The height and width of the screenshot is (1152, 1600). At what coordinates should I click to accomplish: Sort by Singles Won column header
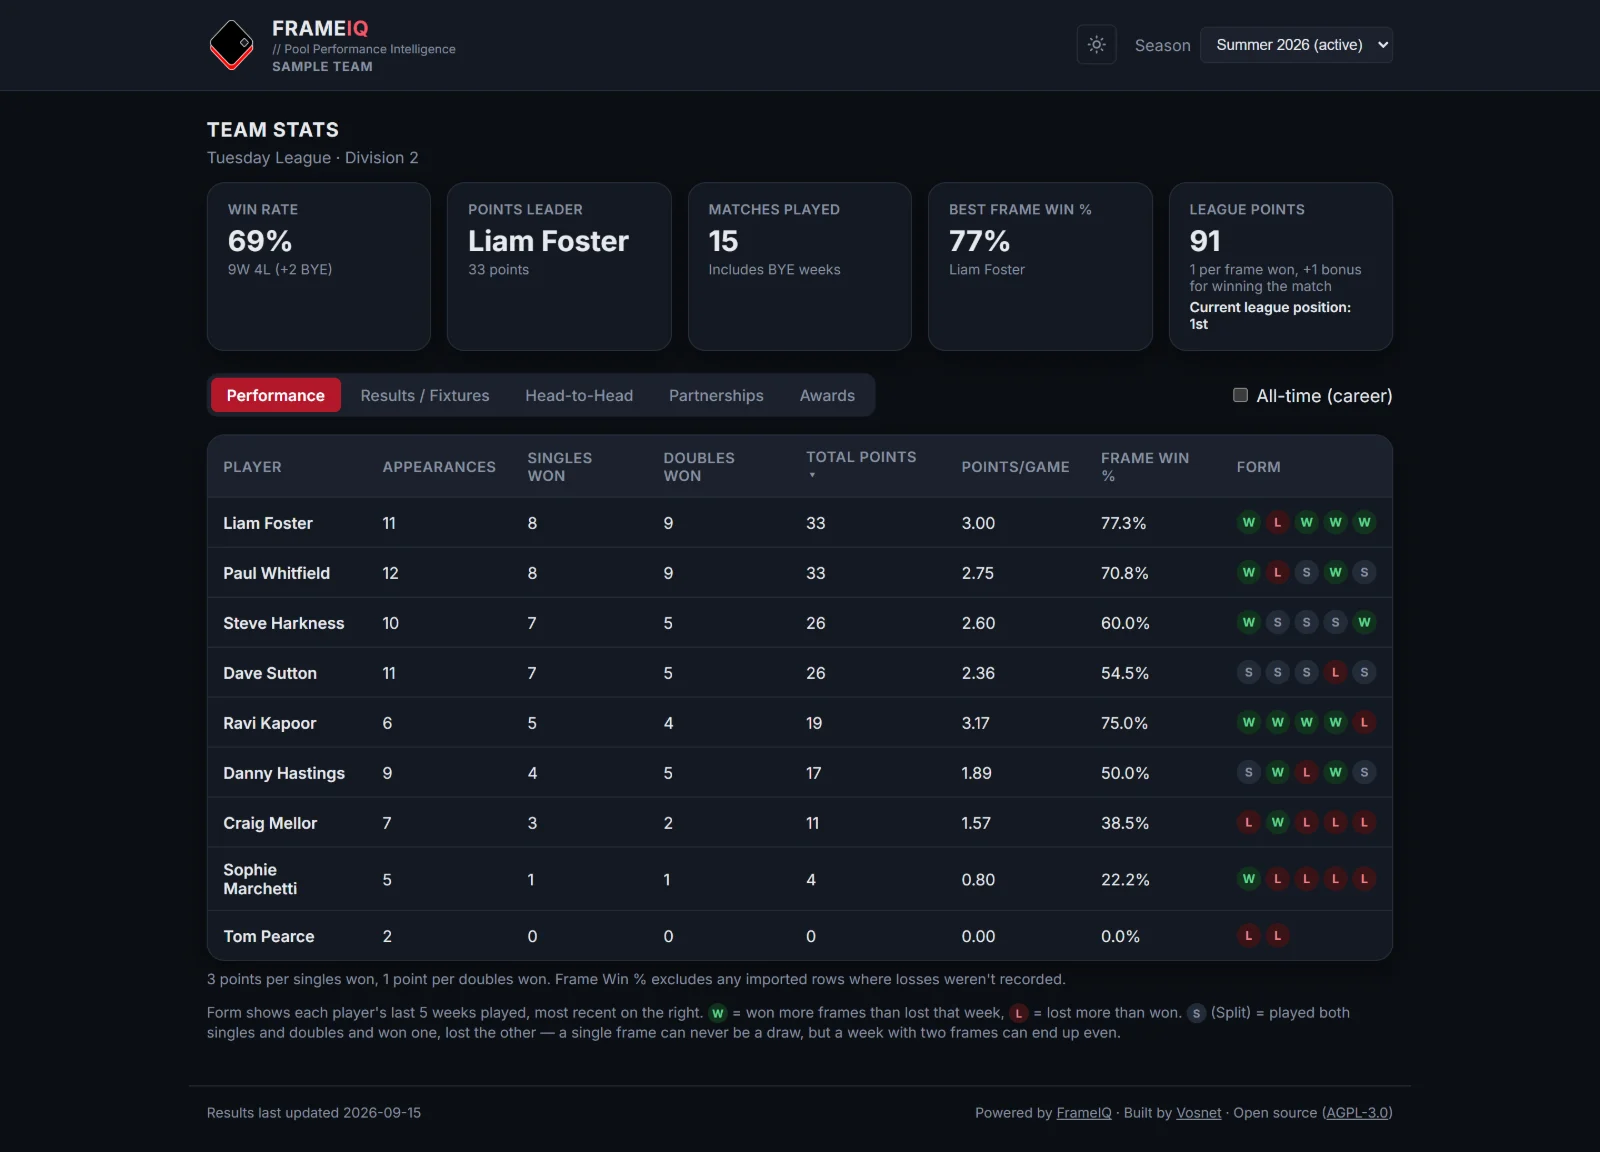click(560, 467)
